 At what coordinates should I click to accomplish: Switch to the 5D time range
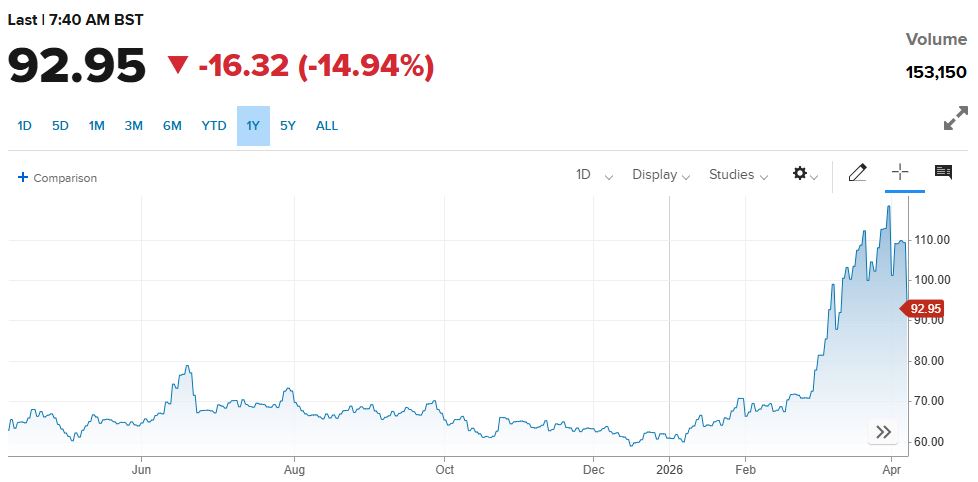pos(60,126)
